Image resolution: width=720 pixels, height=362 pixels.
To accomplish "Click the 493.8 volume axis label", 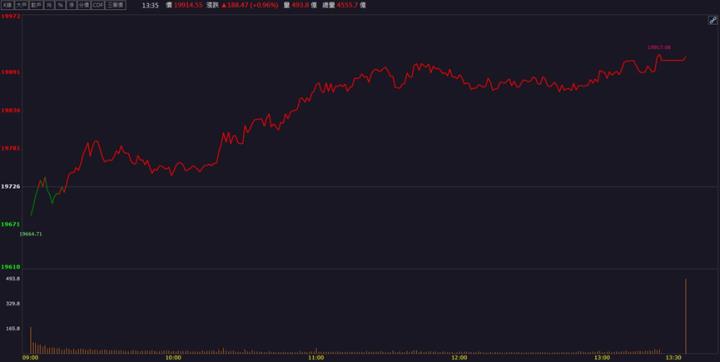I will 13,278.
